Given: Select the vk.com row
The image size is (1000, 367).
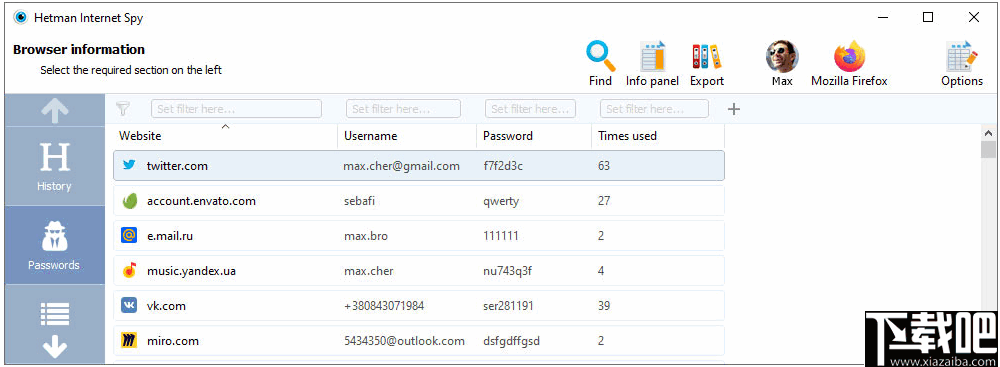Looking at the screenshot, I should 419,306.
